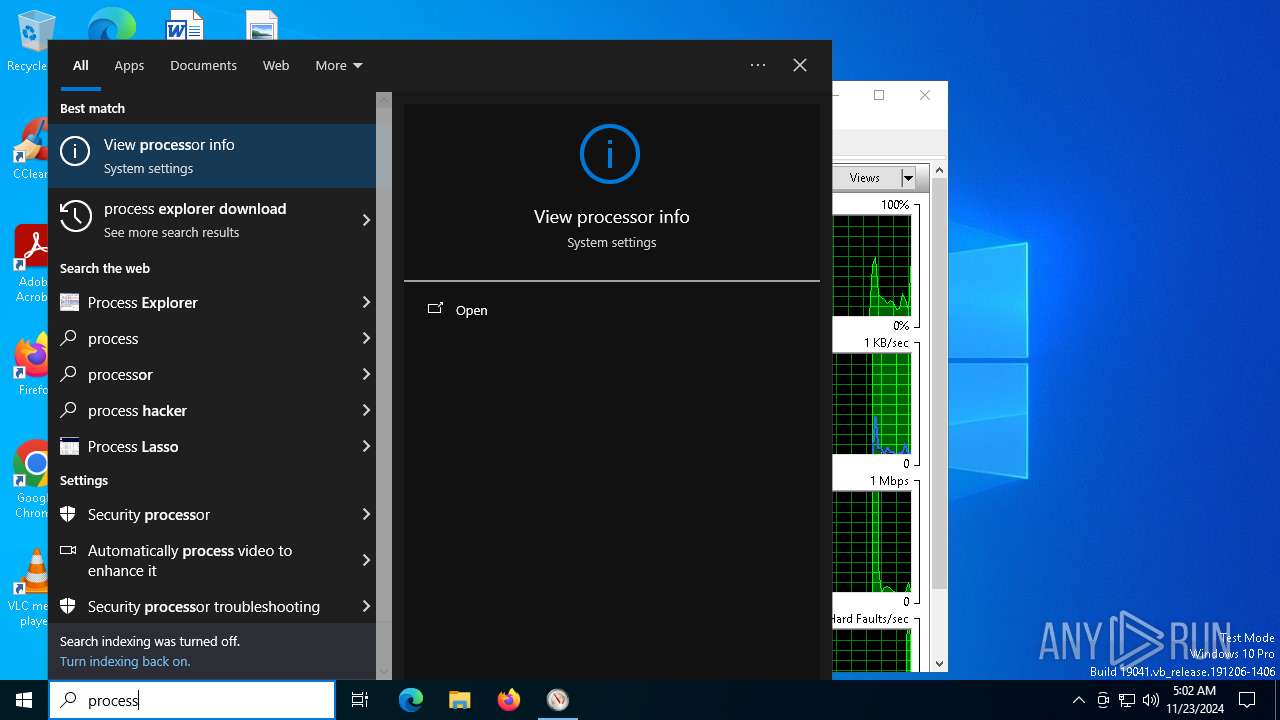Switch to the All search tab

[x=81, y=65]
